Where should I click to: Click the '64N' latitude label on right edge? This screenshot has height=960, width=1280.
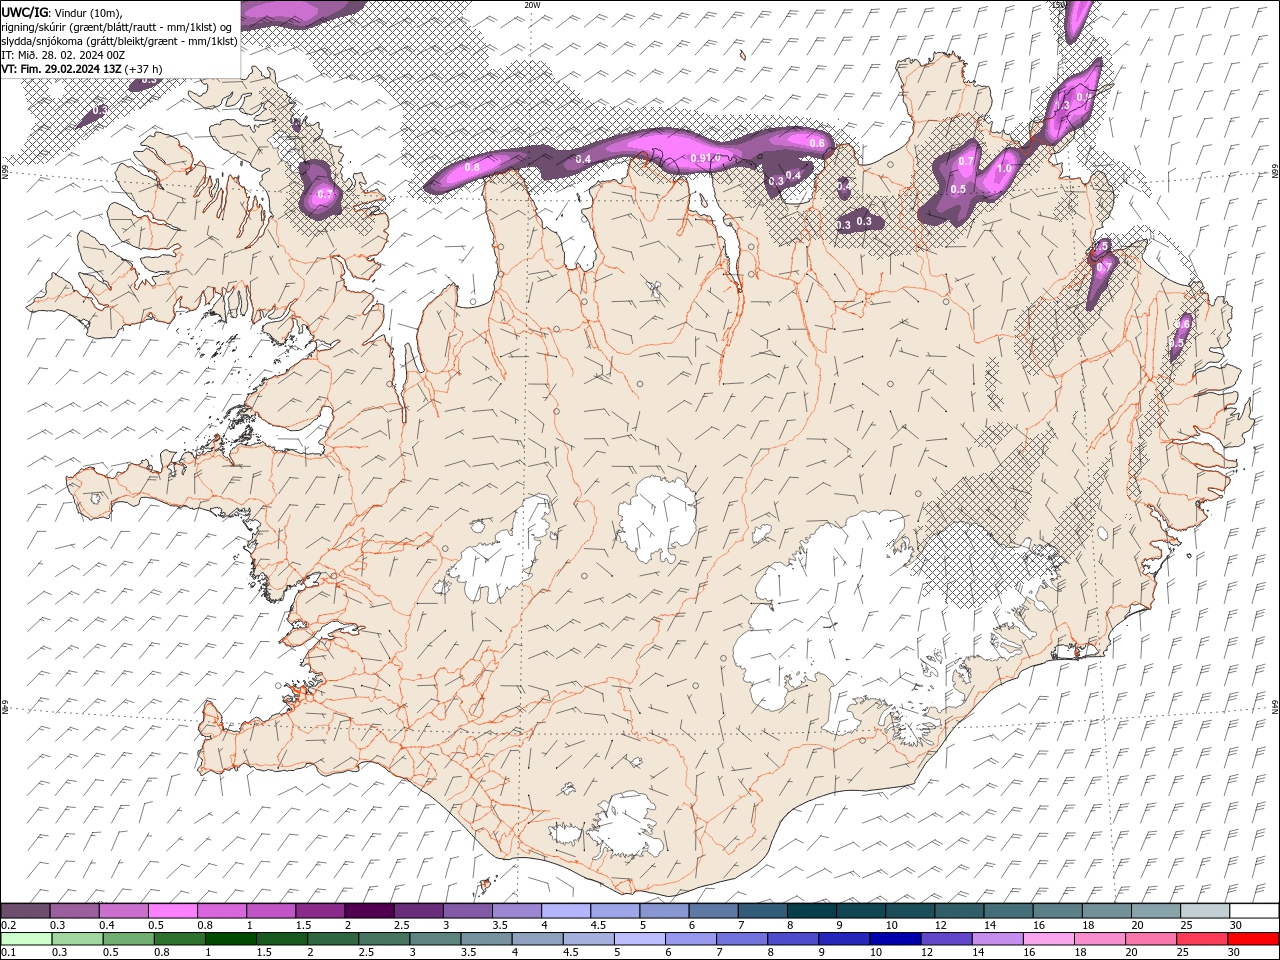[x=1275, y=707]
